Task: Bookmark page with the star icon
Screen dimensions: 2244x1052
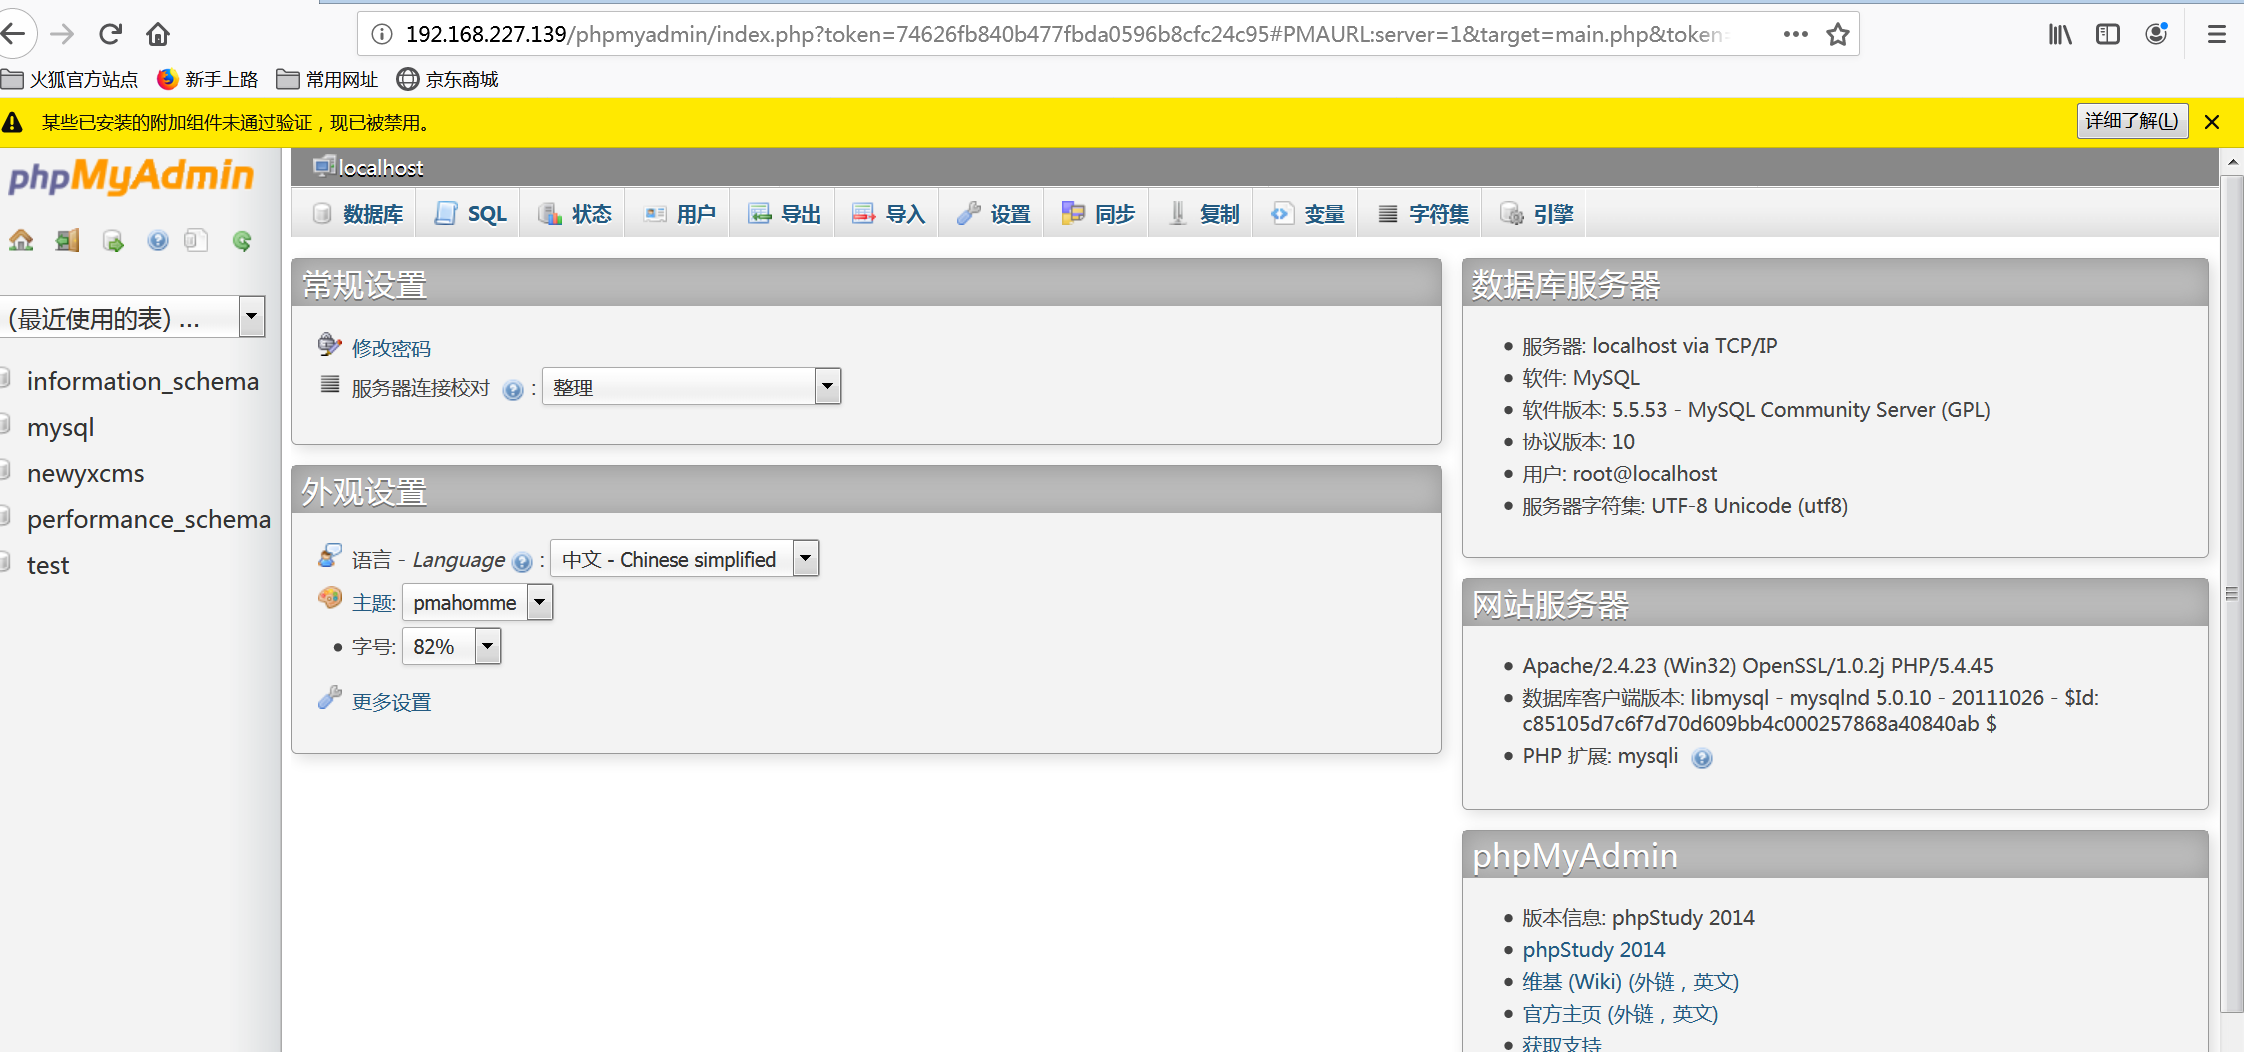Action: pyautogui.click(x=1838, y=35)
